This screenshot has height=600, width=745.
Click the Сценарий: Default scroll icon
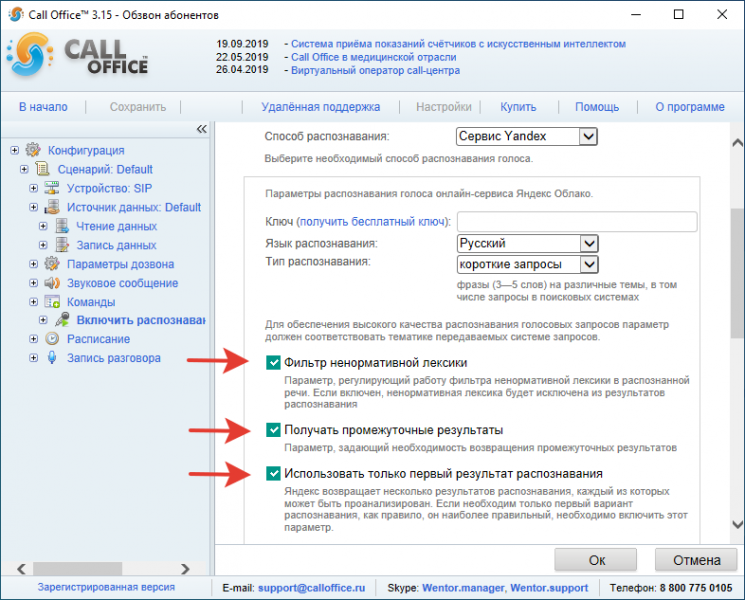[42, 169]
